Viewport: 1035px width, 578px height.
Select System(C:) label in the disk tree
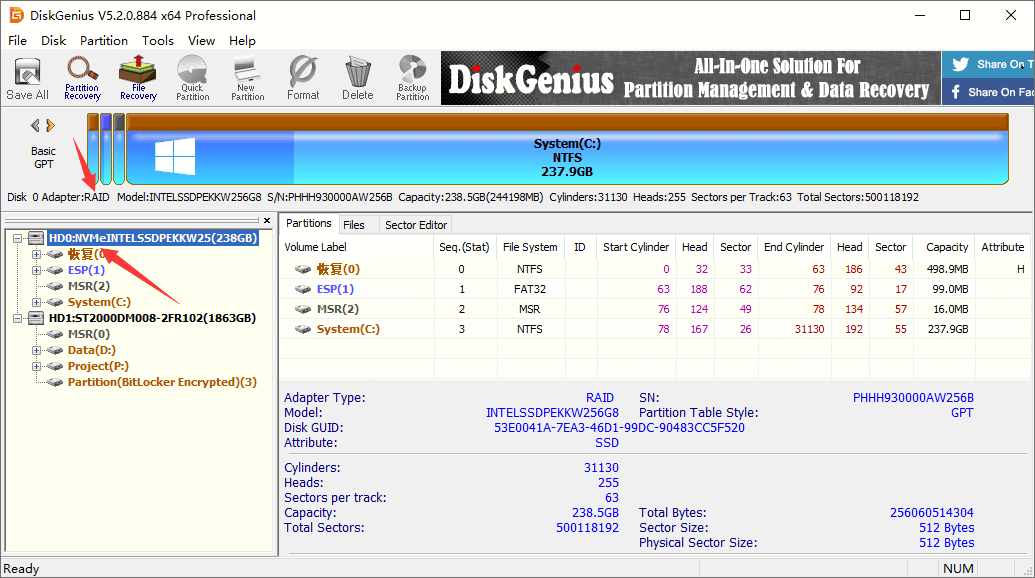(x=99, y=302)
